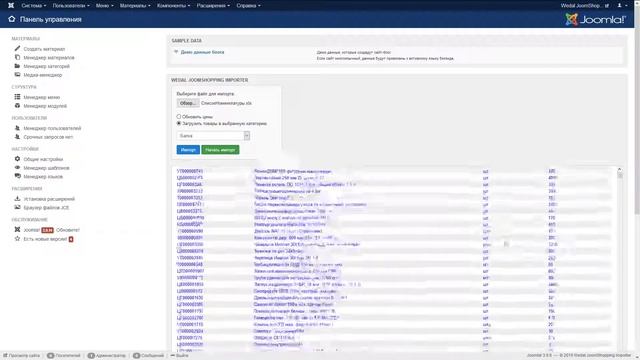The width and height of the screenshot is (640, 360).
Task: Click folder icon for Менеджер категорий
Action: [x=17, y=66]
